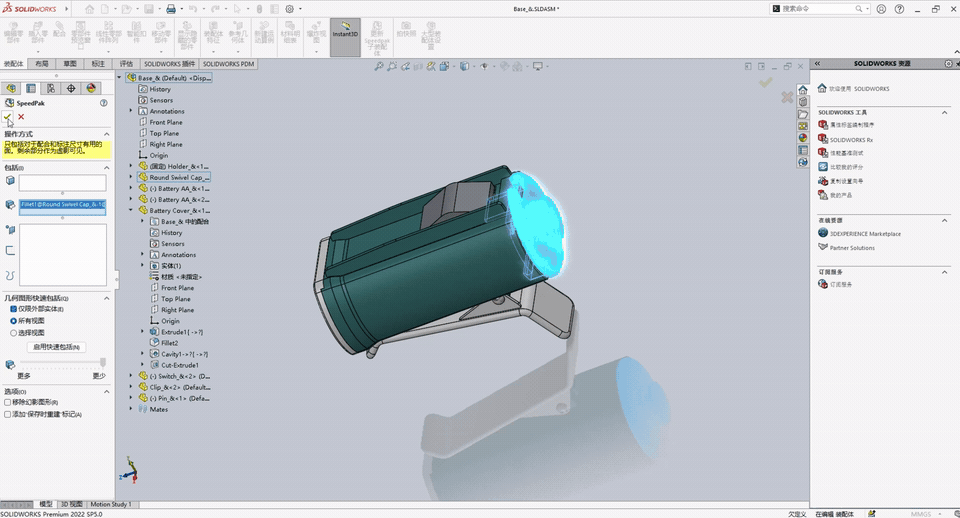Screen dimensions: 960x518
Task: Switch to the SOLIDWORKS PDM tab
Action: (x=229, y=63)
